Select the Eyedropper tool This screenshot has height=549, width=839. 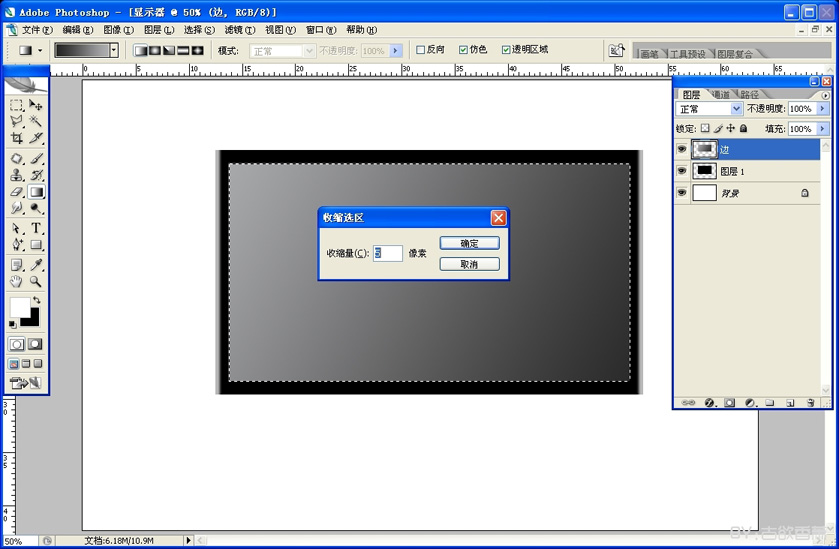click(36, 265)
